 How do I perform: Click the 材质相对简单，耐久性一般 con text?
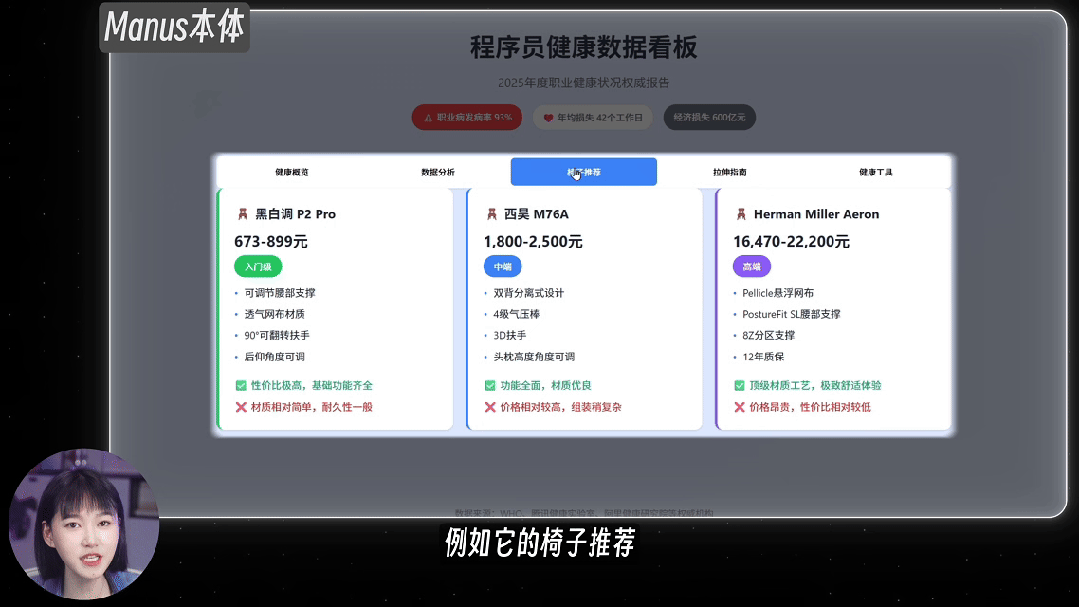pyautogui.click(x=312, y=407)
